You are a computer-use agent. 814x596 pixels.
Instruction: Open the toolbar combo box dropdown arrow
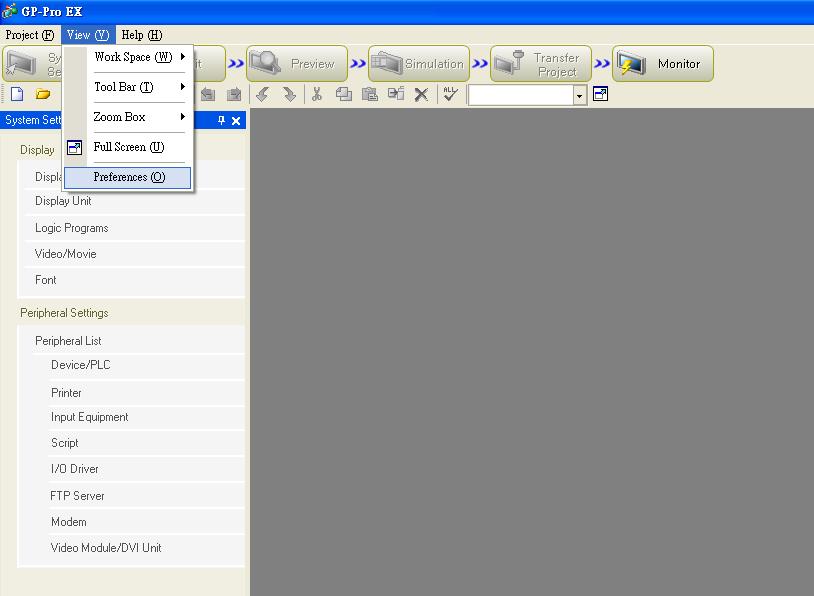tap(580, 95)
